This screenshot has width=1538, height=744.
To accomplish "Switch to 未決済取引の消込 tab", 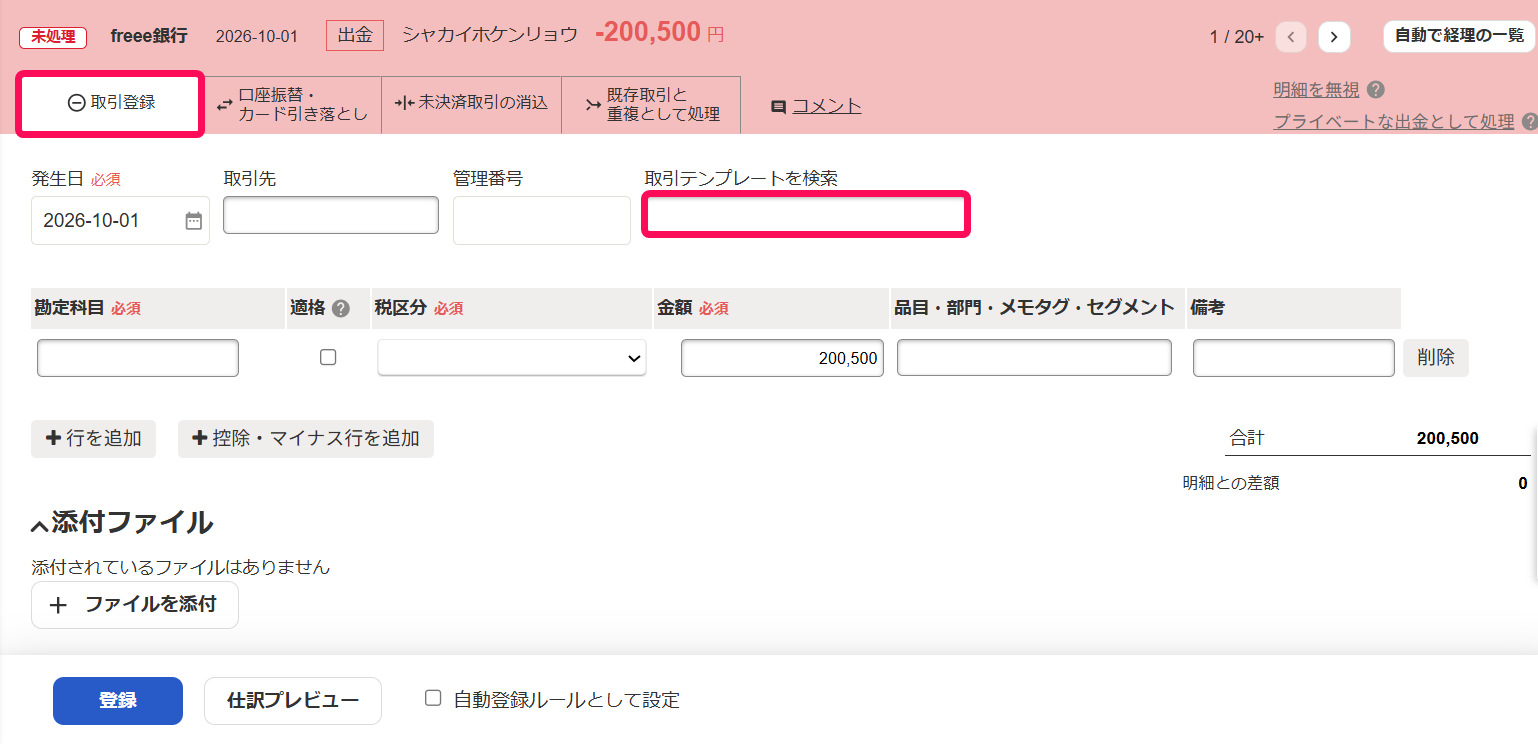I will click(471, 105).
